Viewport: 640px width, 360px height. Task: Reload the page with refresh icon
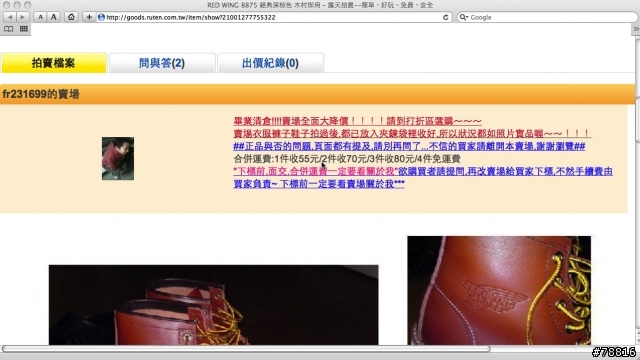click(445, 17)
